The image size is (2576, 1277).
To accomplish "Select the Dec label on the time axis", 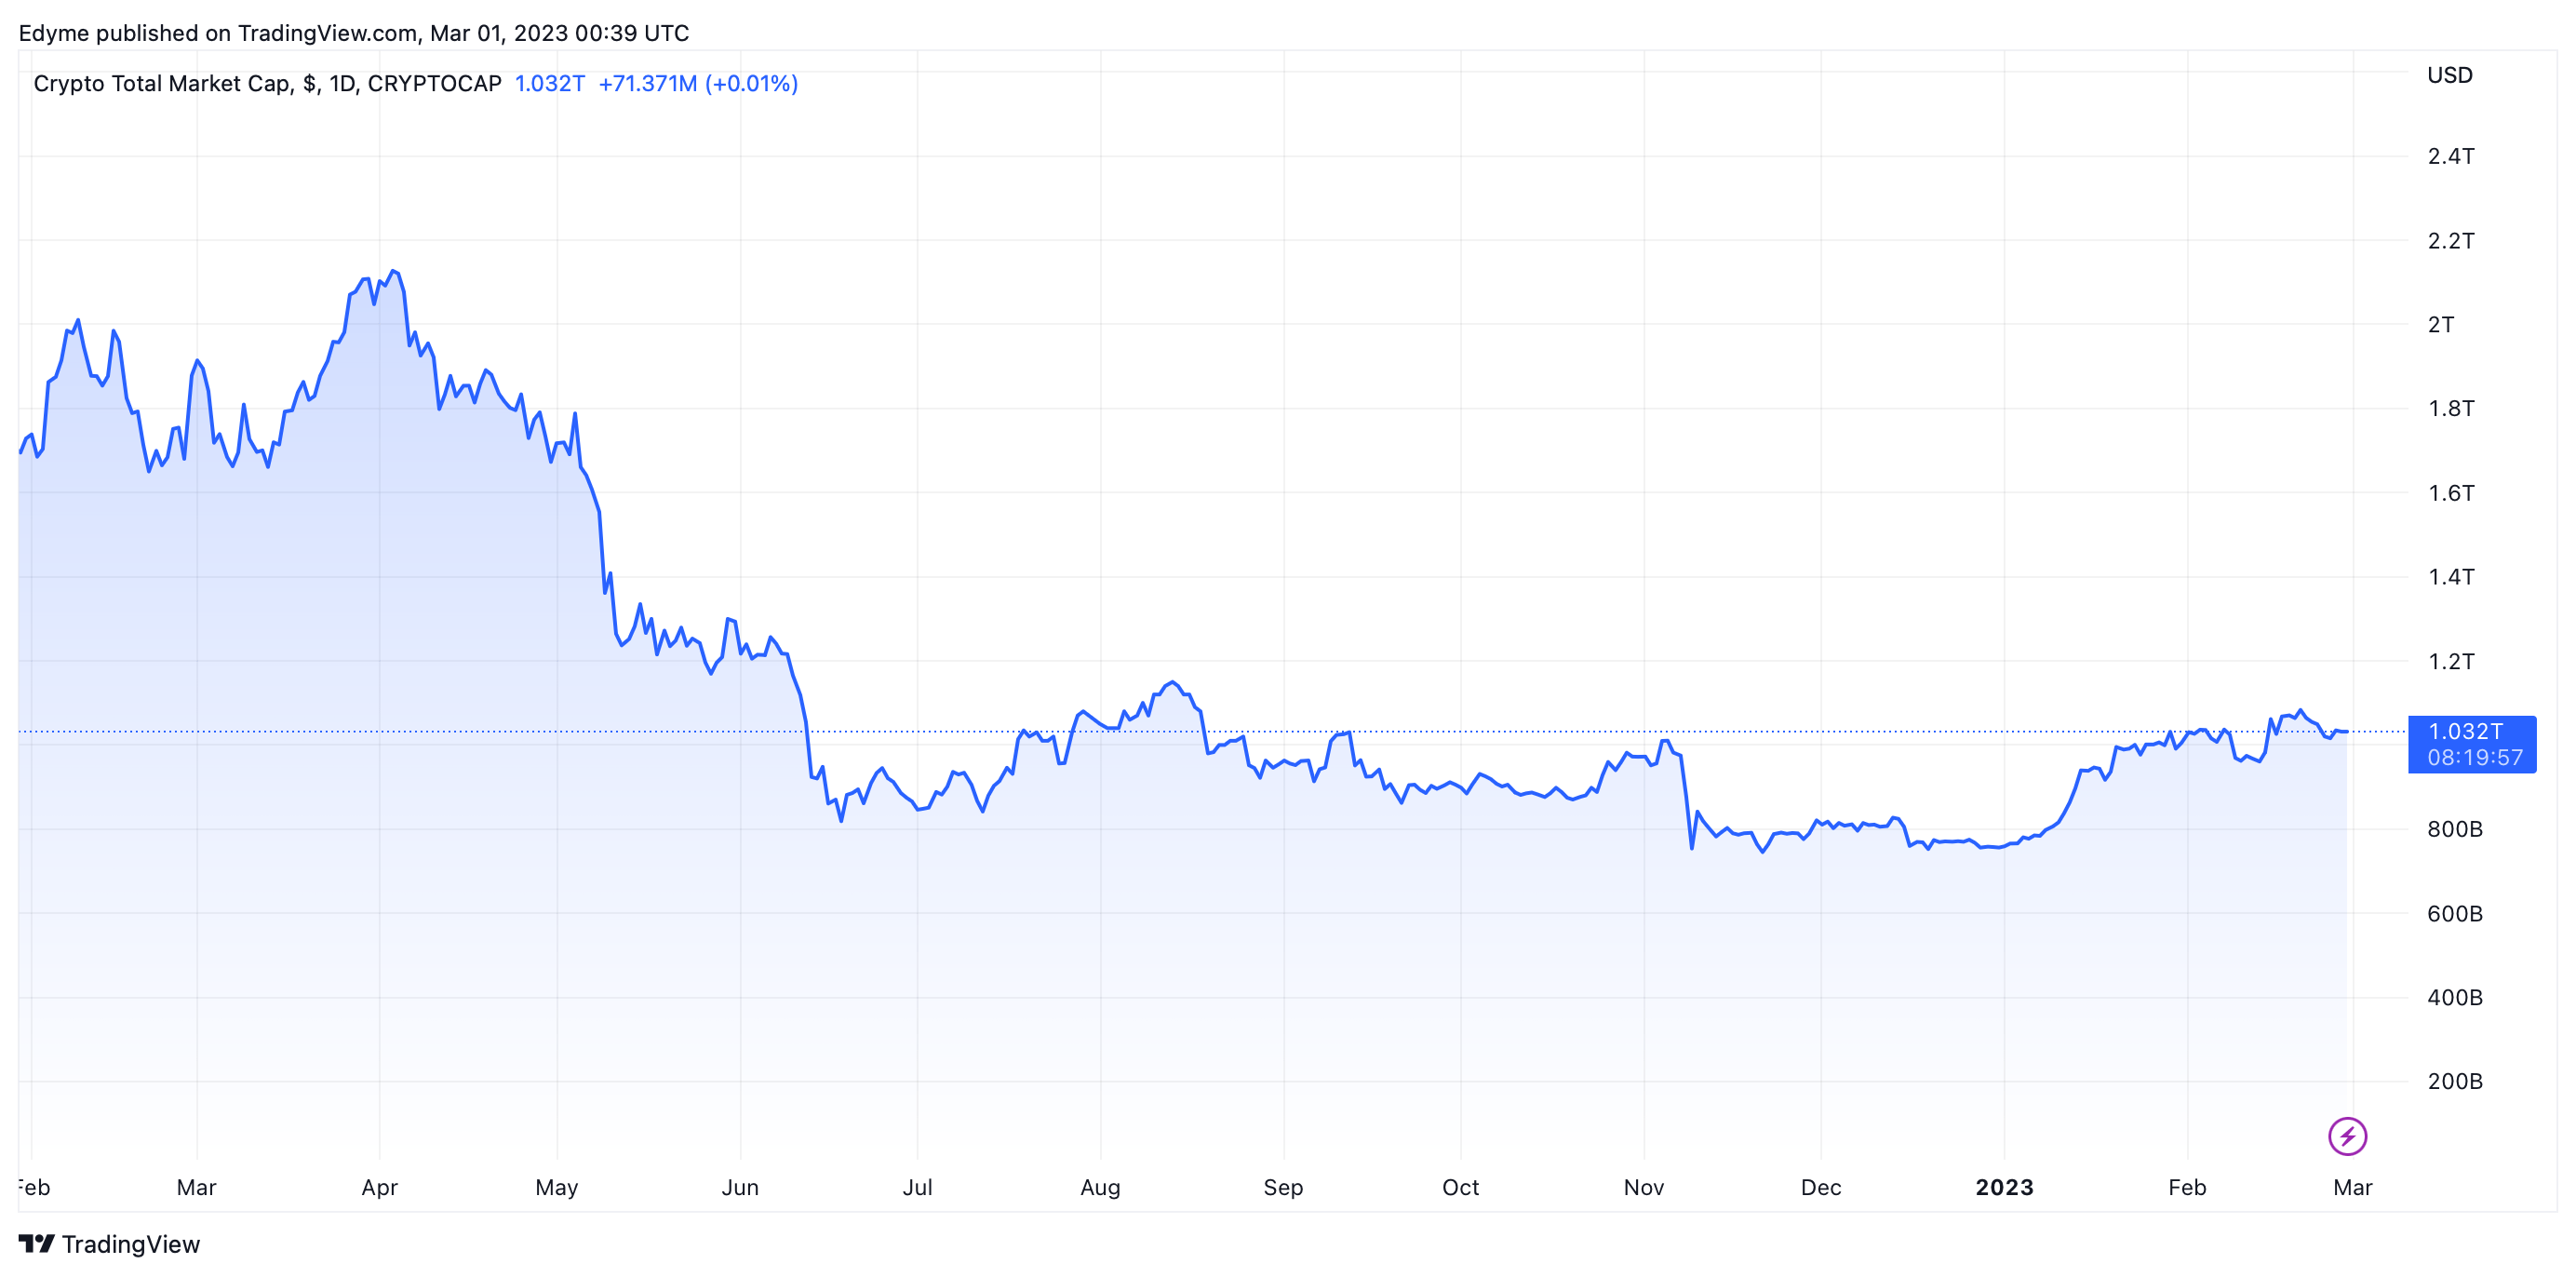I will pyautogui.click(x=1820, y=1187).
